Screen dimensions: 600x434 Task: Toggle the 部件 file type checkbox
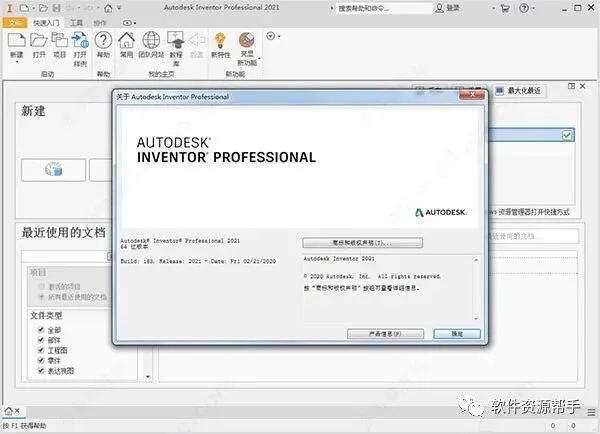click(x=41, y=340)
